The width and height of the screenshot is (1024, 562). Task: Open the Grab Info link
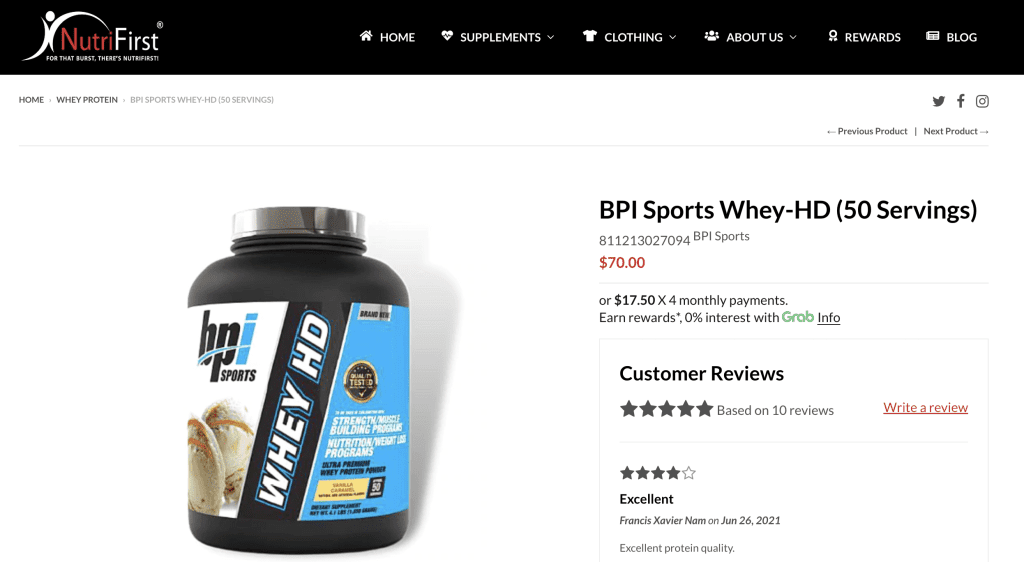click(x=828, y=317)
